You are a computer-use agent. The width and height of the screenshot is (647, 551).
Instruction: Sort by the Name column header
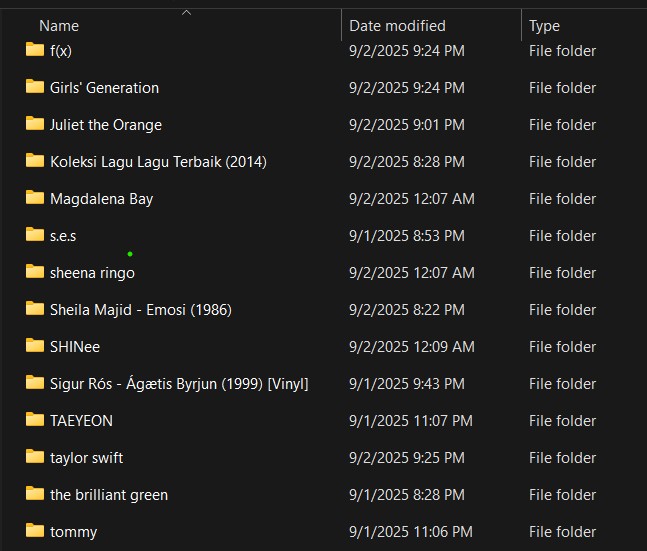point(59,26)
